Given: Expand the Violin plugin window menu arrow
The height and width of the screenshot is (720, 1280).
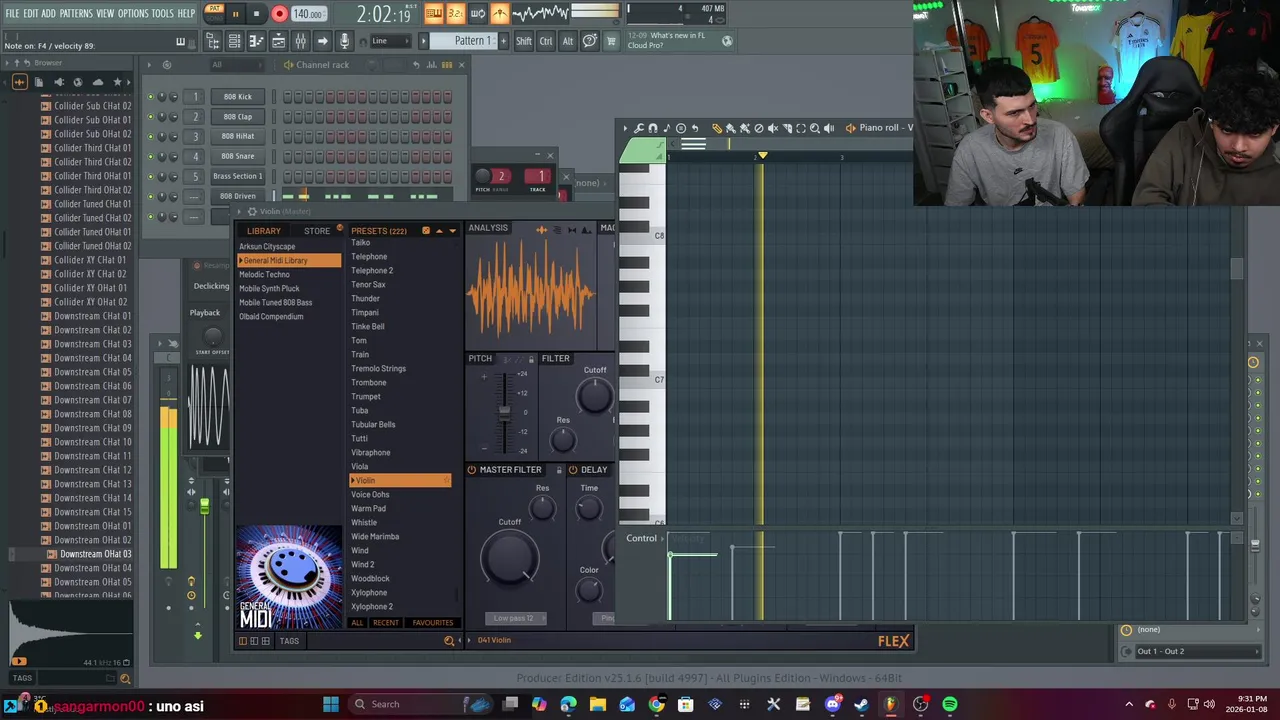Looking at the screenshot, I should tap(241, 212).
